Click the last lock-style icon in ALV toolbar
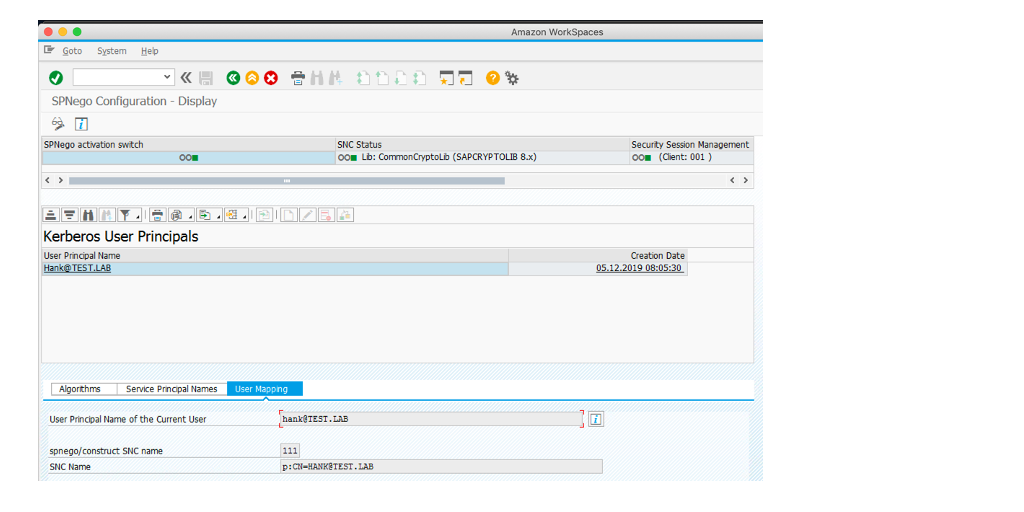 345,214
